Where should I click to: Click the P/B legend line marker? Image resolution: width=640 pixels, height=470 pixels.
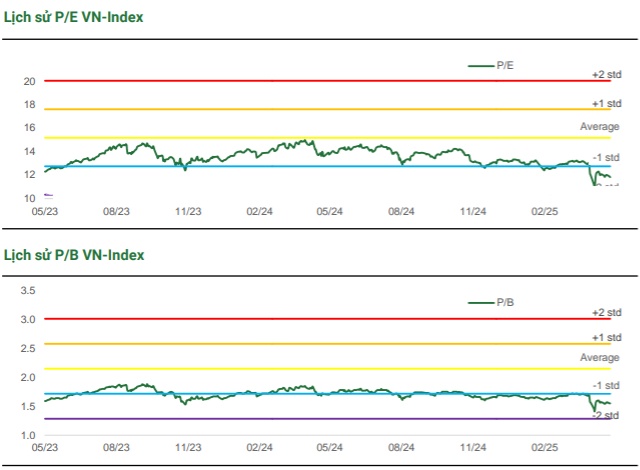481,302
